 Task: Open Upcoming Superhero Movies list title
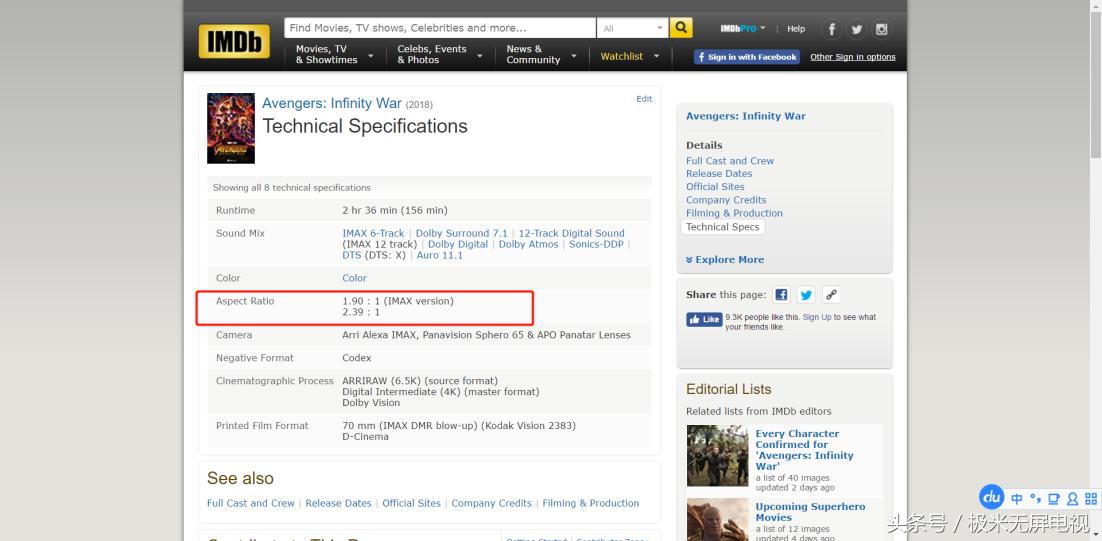[x=810, y=512]
